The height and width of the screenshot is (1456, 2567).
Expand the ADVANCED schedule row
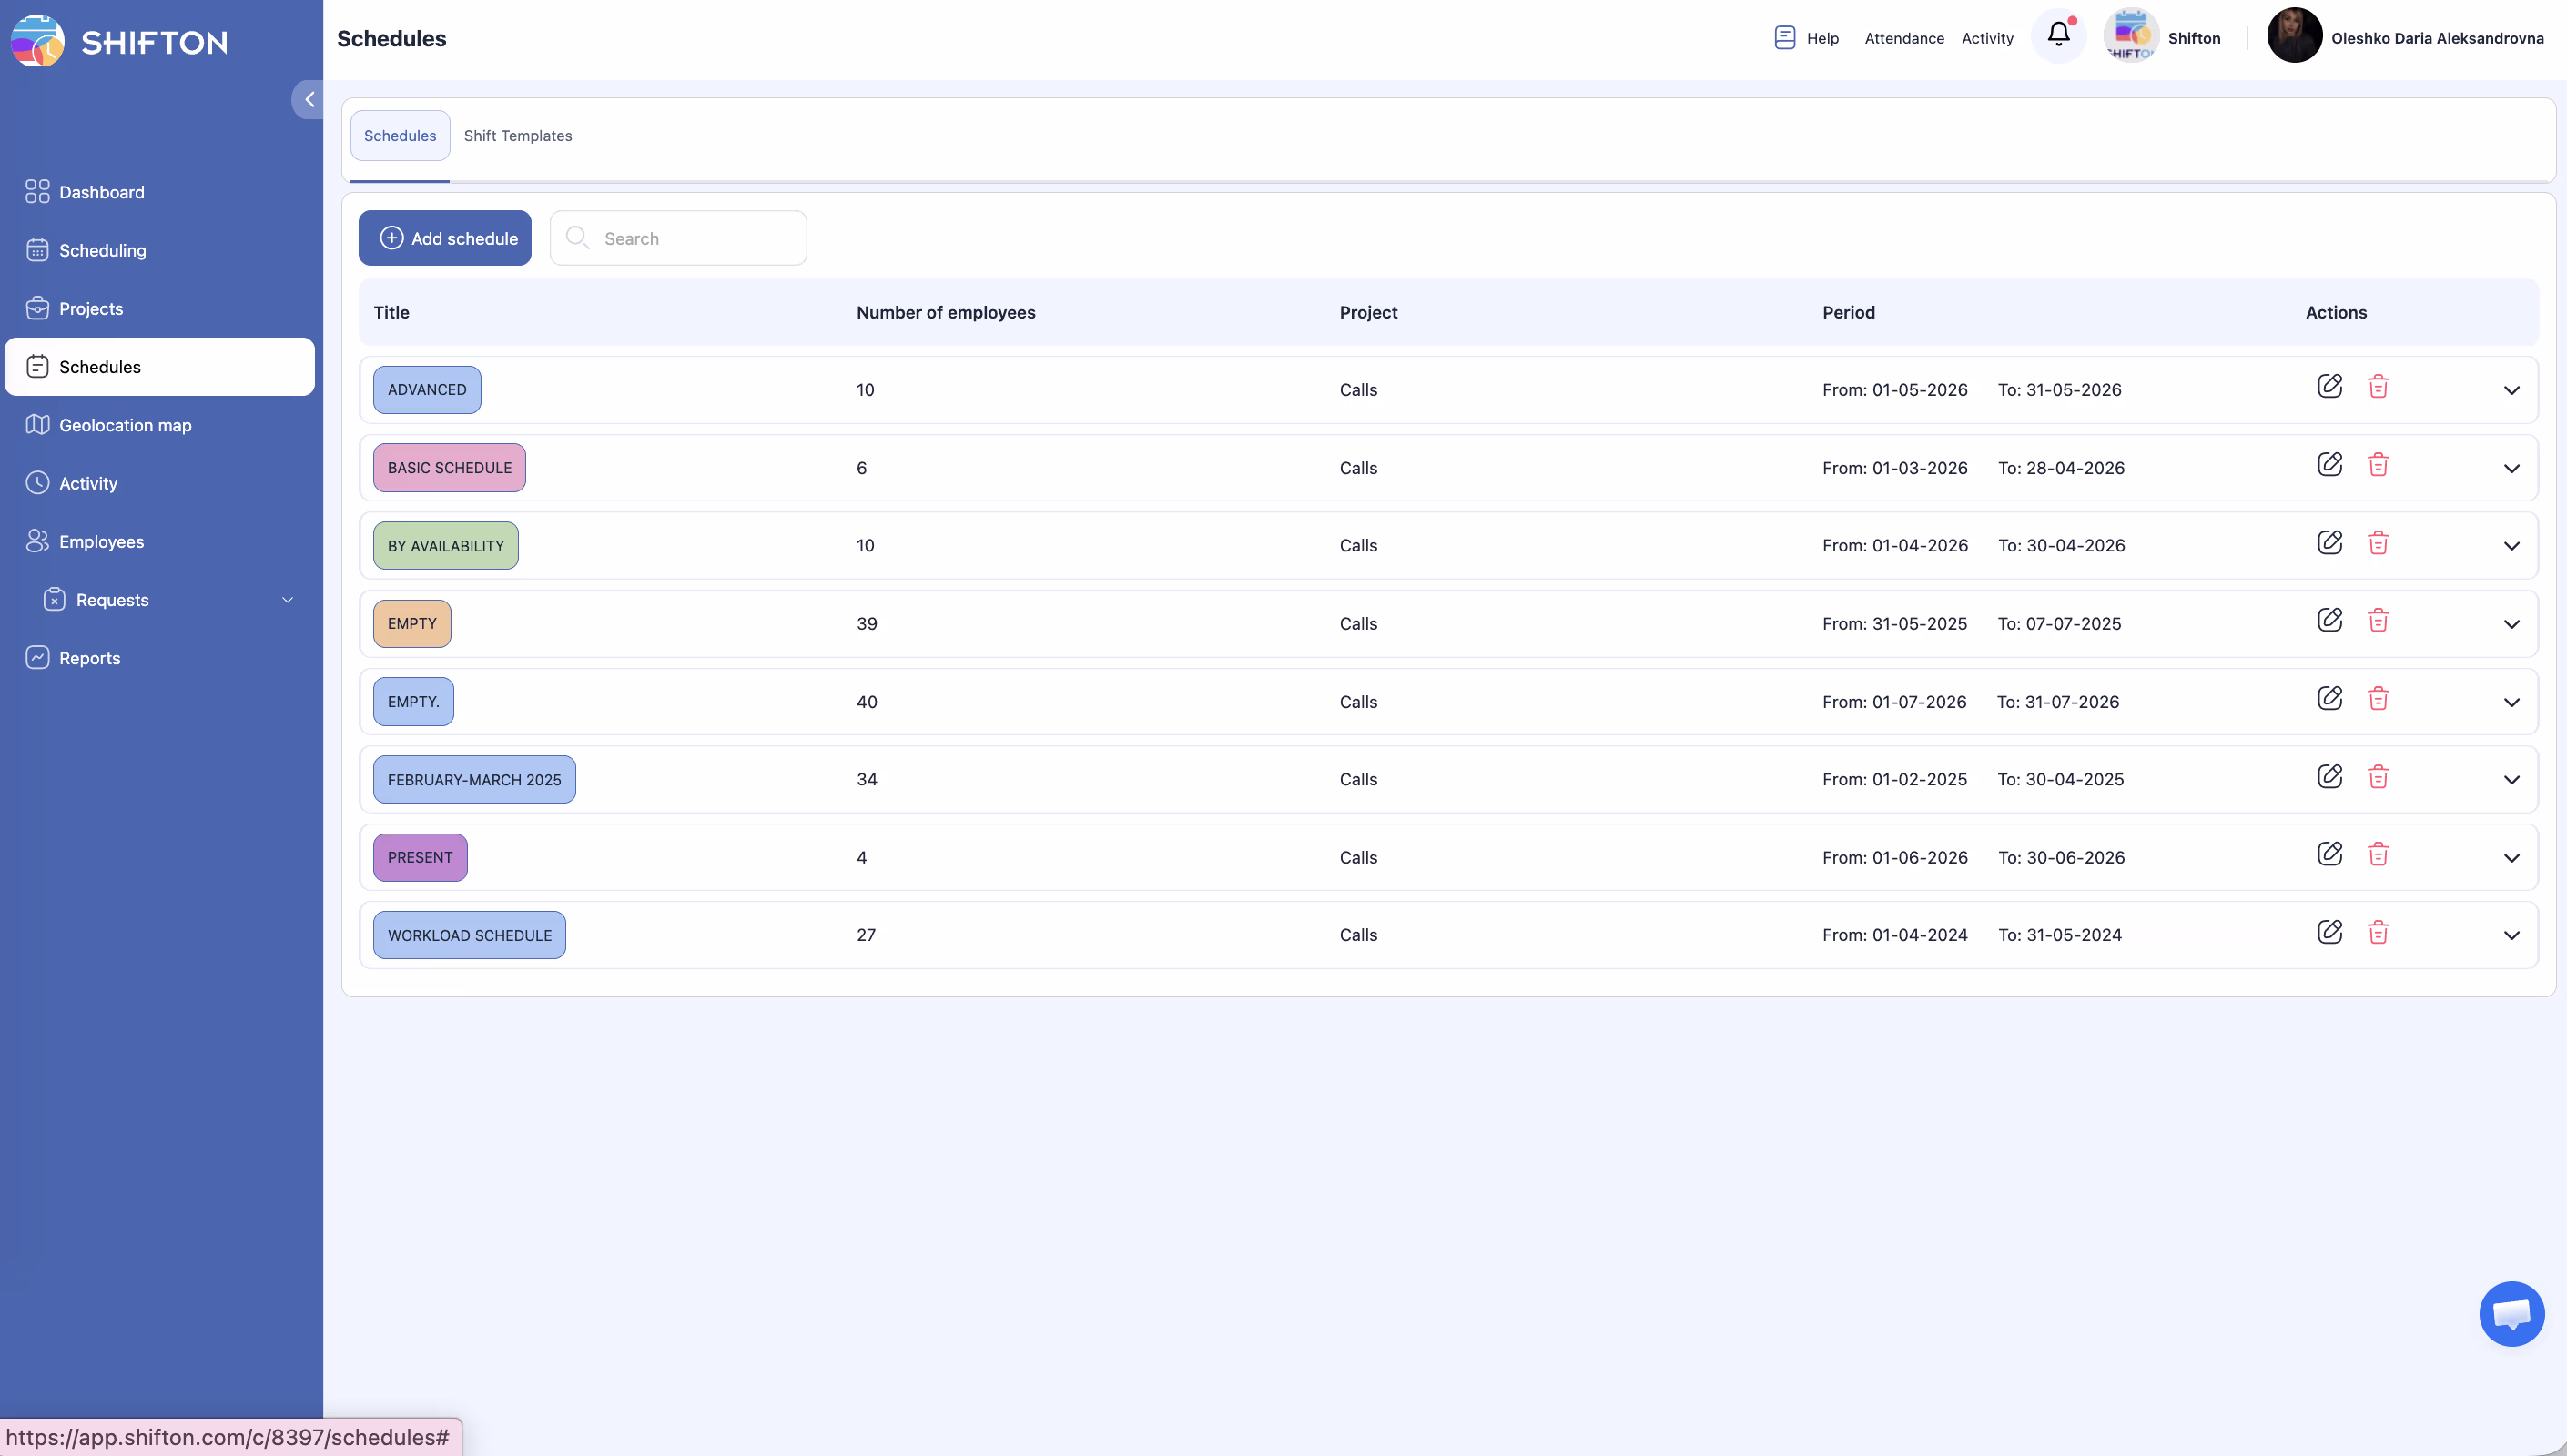click(2511, 390)
